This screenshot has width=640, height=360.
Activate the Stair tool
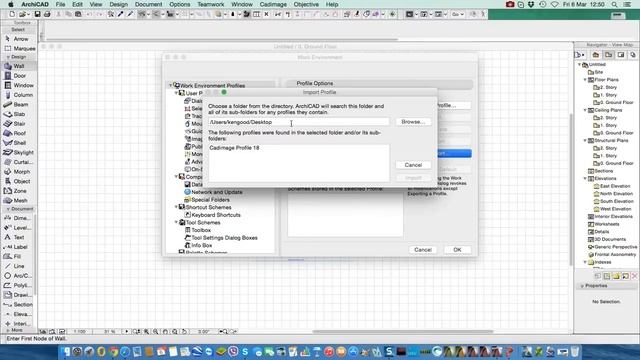[x=17, y=124]
